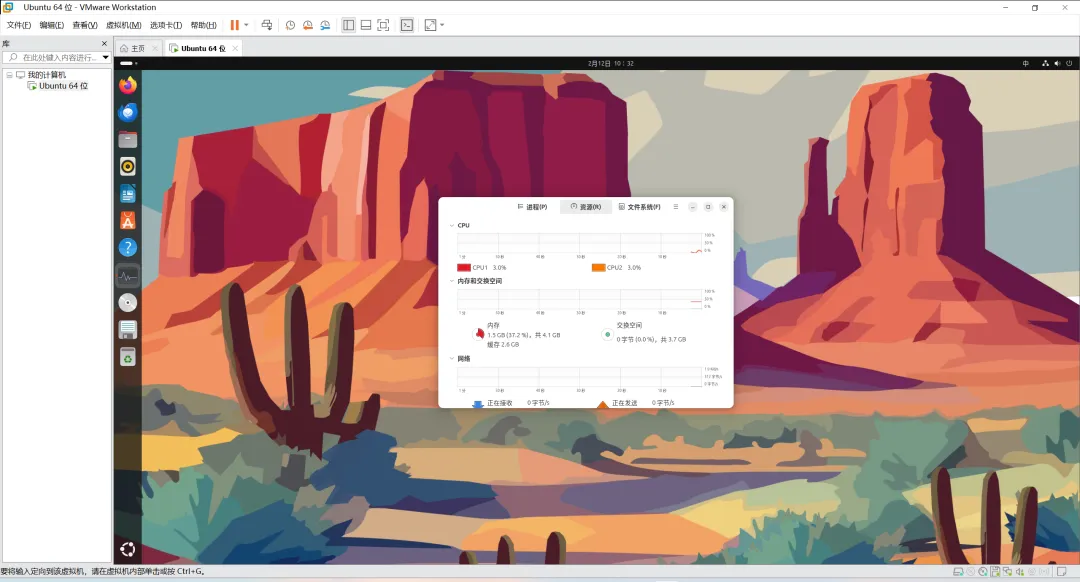Viewport: 1080px width, 582px height.
Task: Revert the VM to its previous snapshot
Action: coord(307,25)
